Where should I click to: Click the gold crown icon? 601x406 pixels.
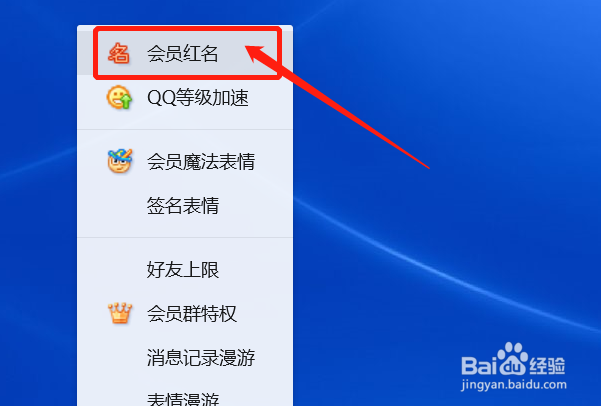pos(120,313)
